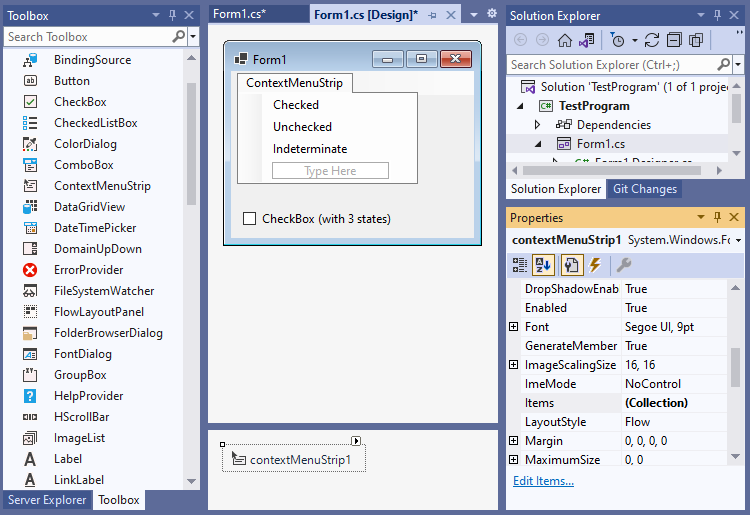Select the FolderBrowserDialog toolbox icon
This screenshot has width=750, height=515.
[30, 333]
